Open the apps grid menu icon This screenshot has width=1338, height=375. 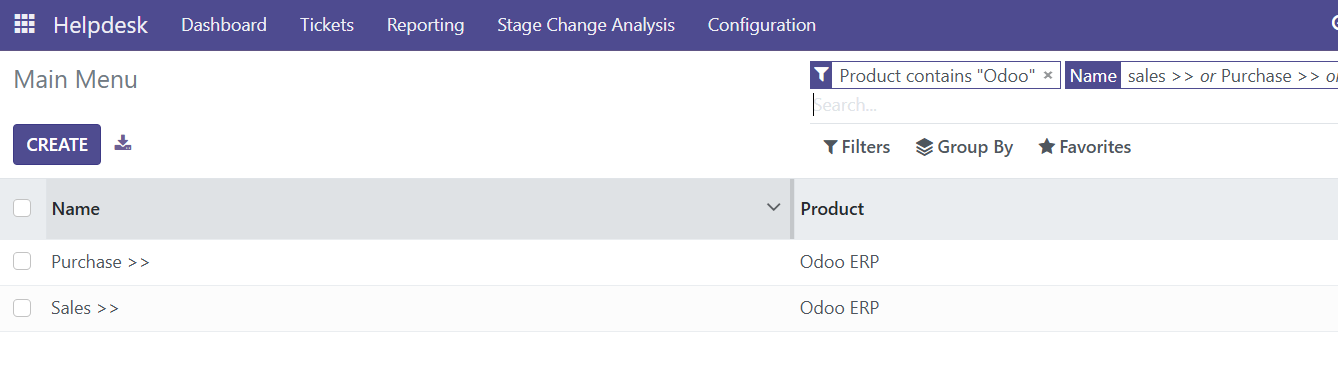point(24,24)
